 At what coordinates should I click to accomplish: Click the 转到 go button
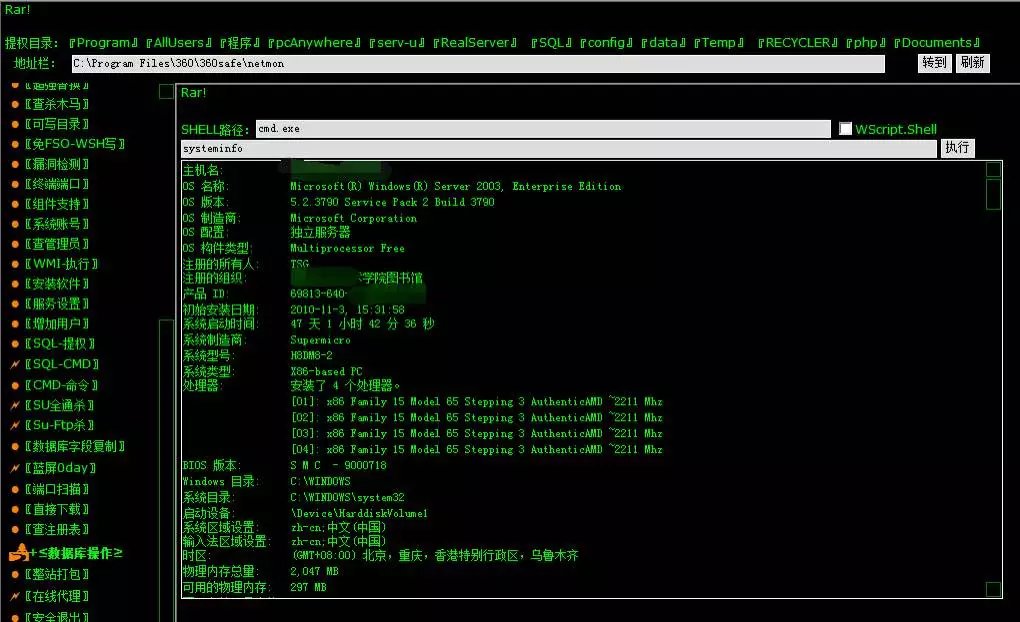[934, 62]
